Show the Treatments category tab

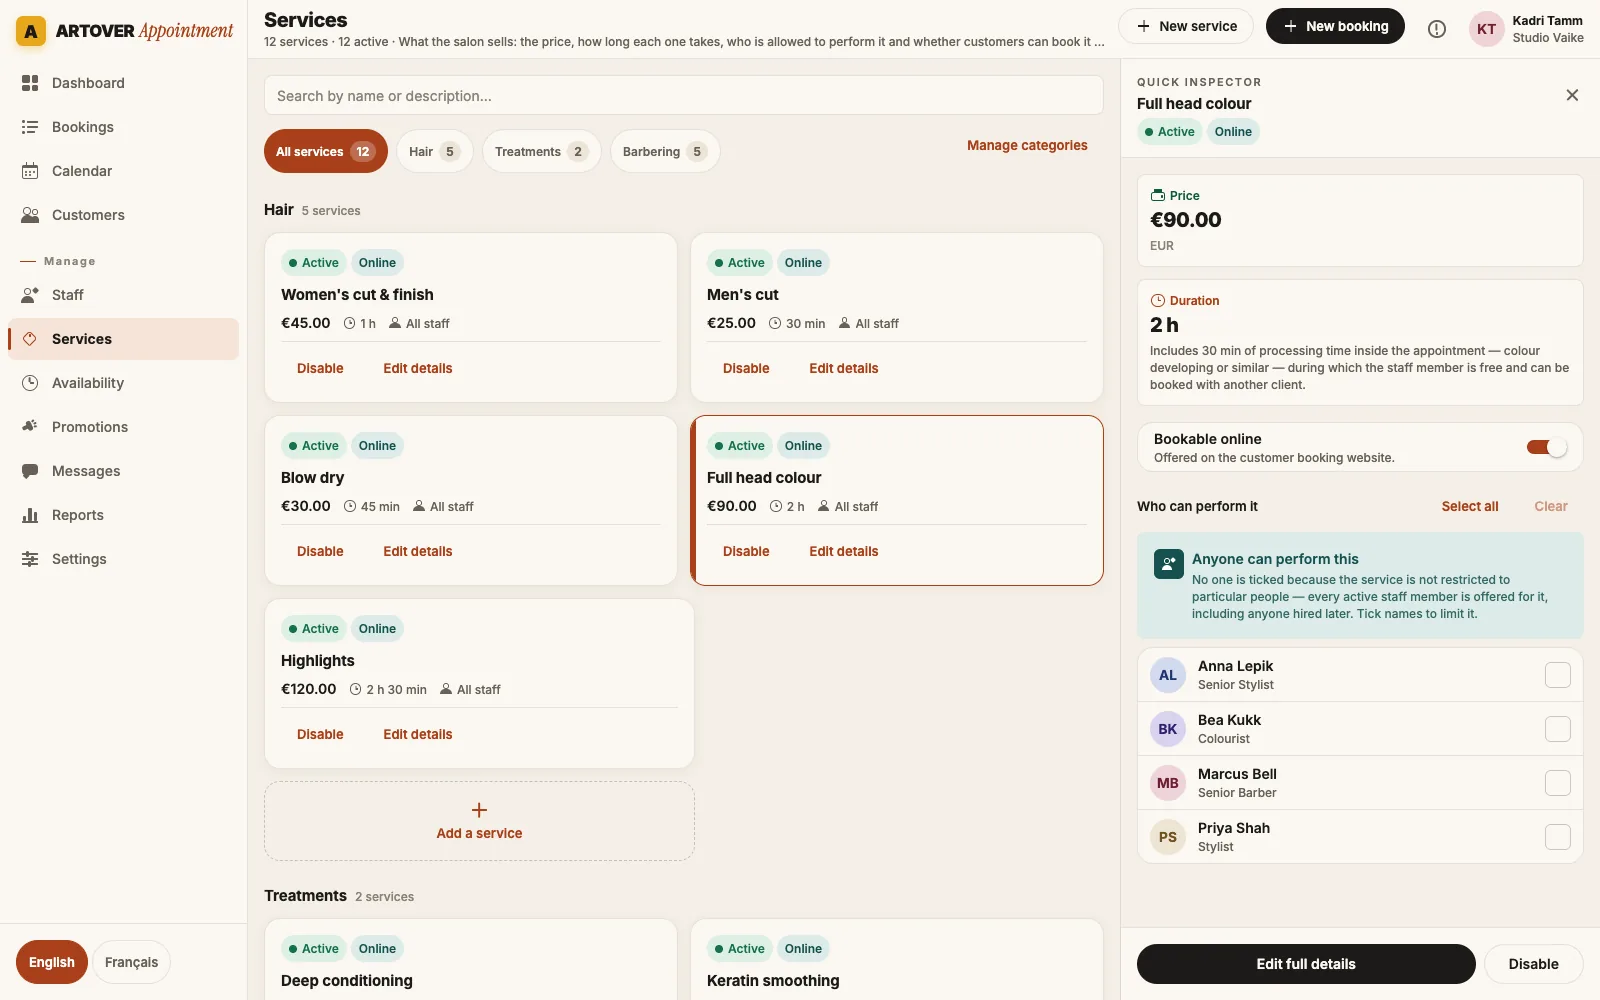541,151
